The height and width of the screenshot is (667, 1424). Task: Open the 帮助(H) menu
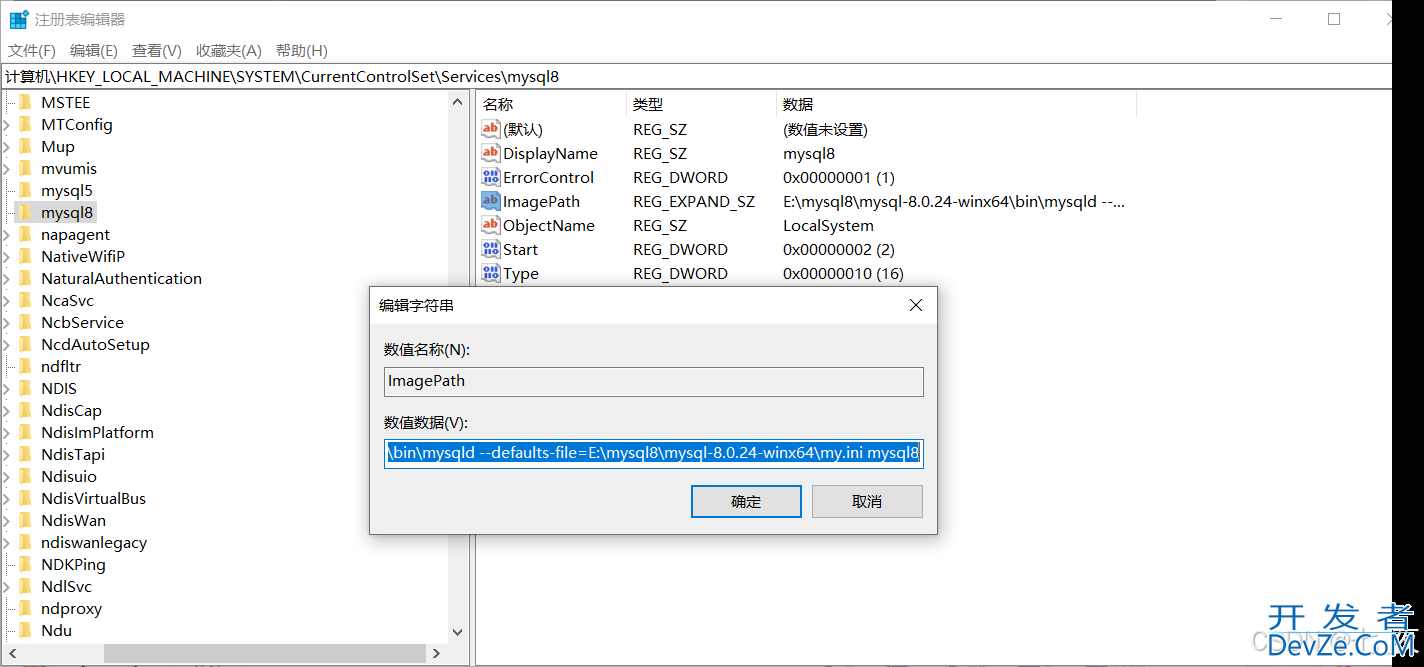(302, 50)
